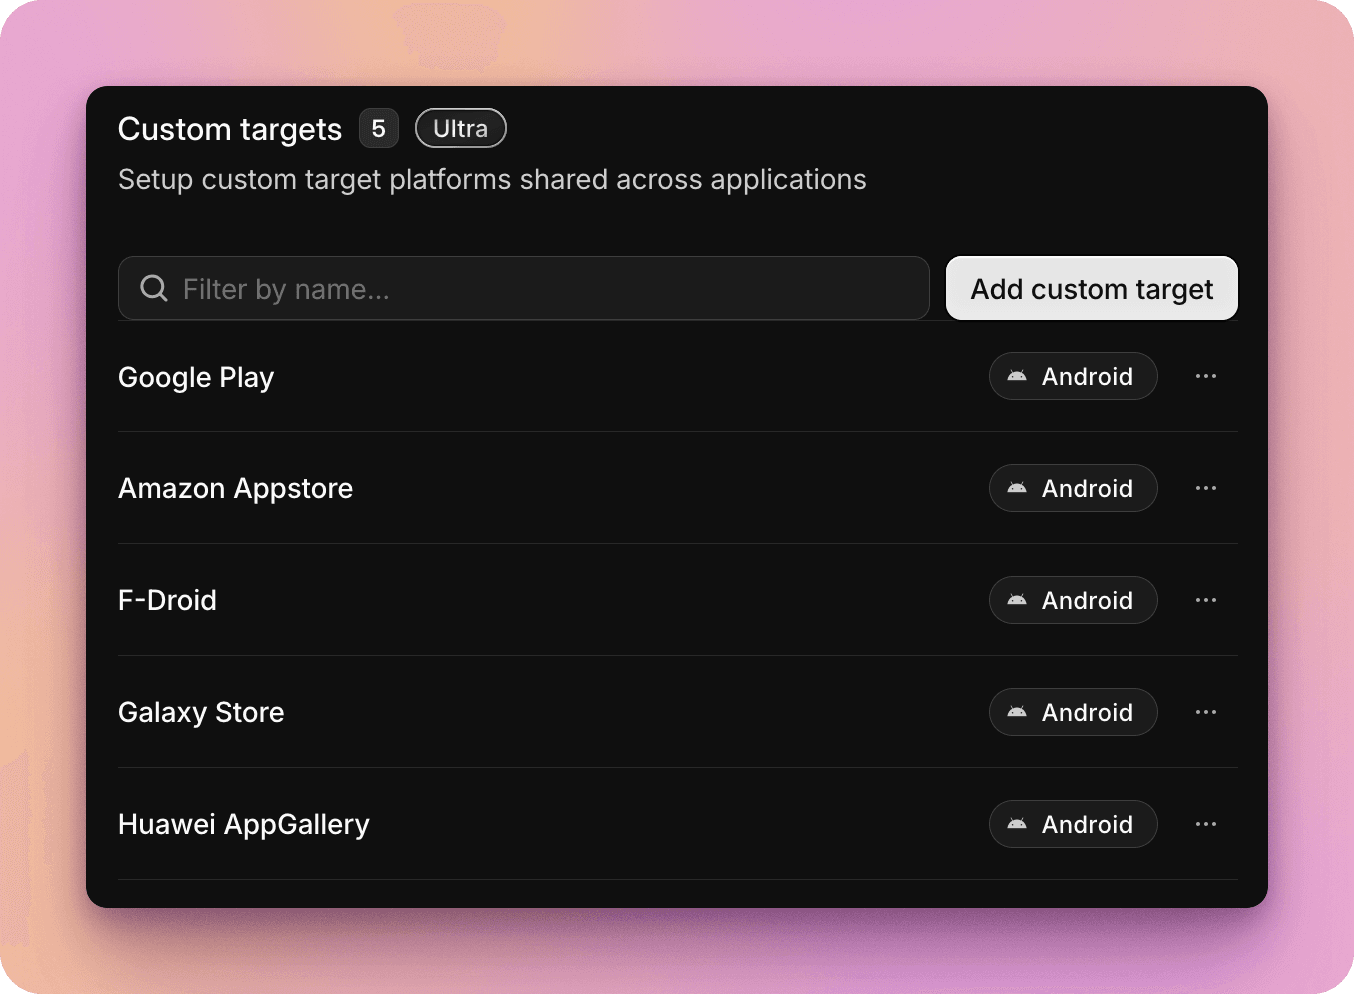Click the Custom targets heading
The image size is (1354, 994).
click(x=229, y=129)
